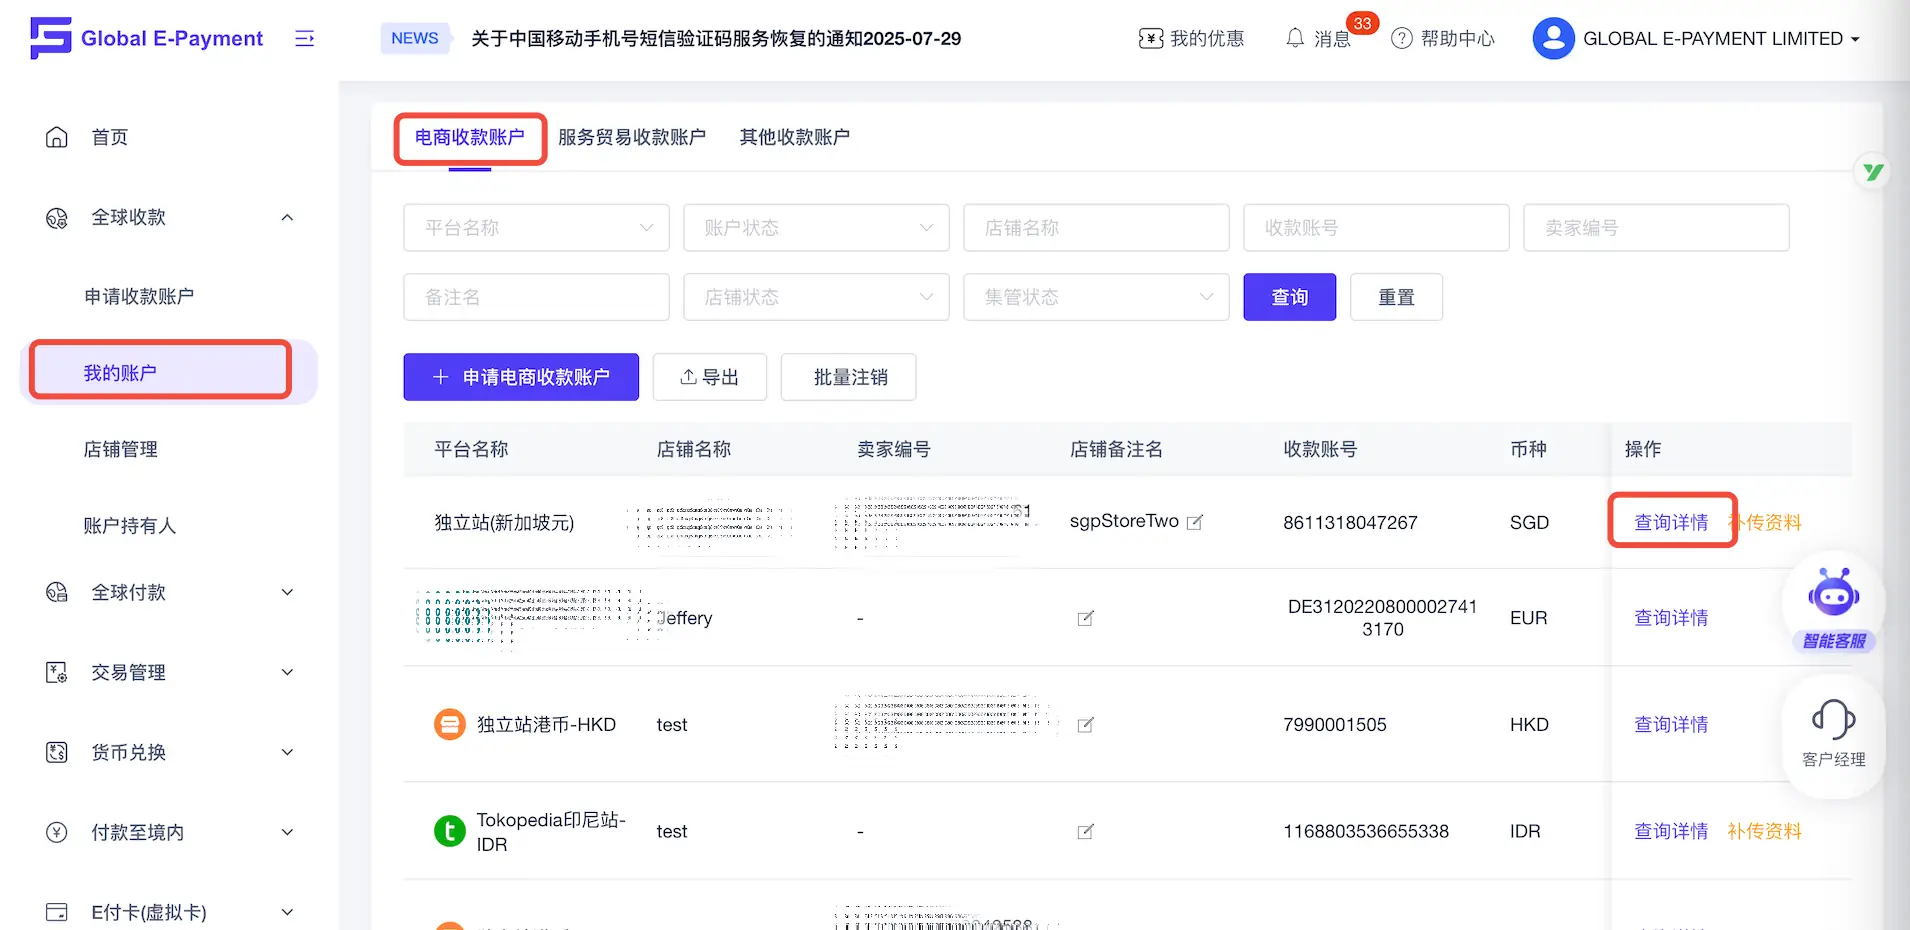Click the 查询 search button

(1289, 297)
